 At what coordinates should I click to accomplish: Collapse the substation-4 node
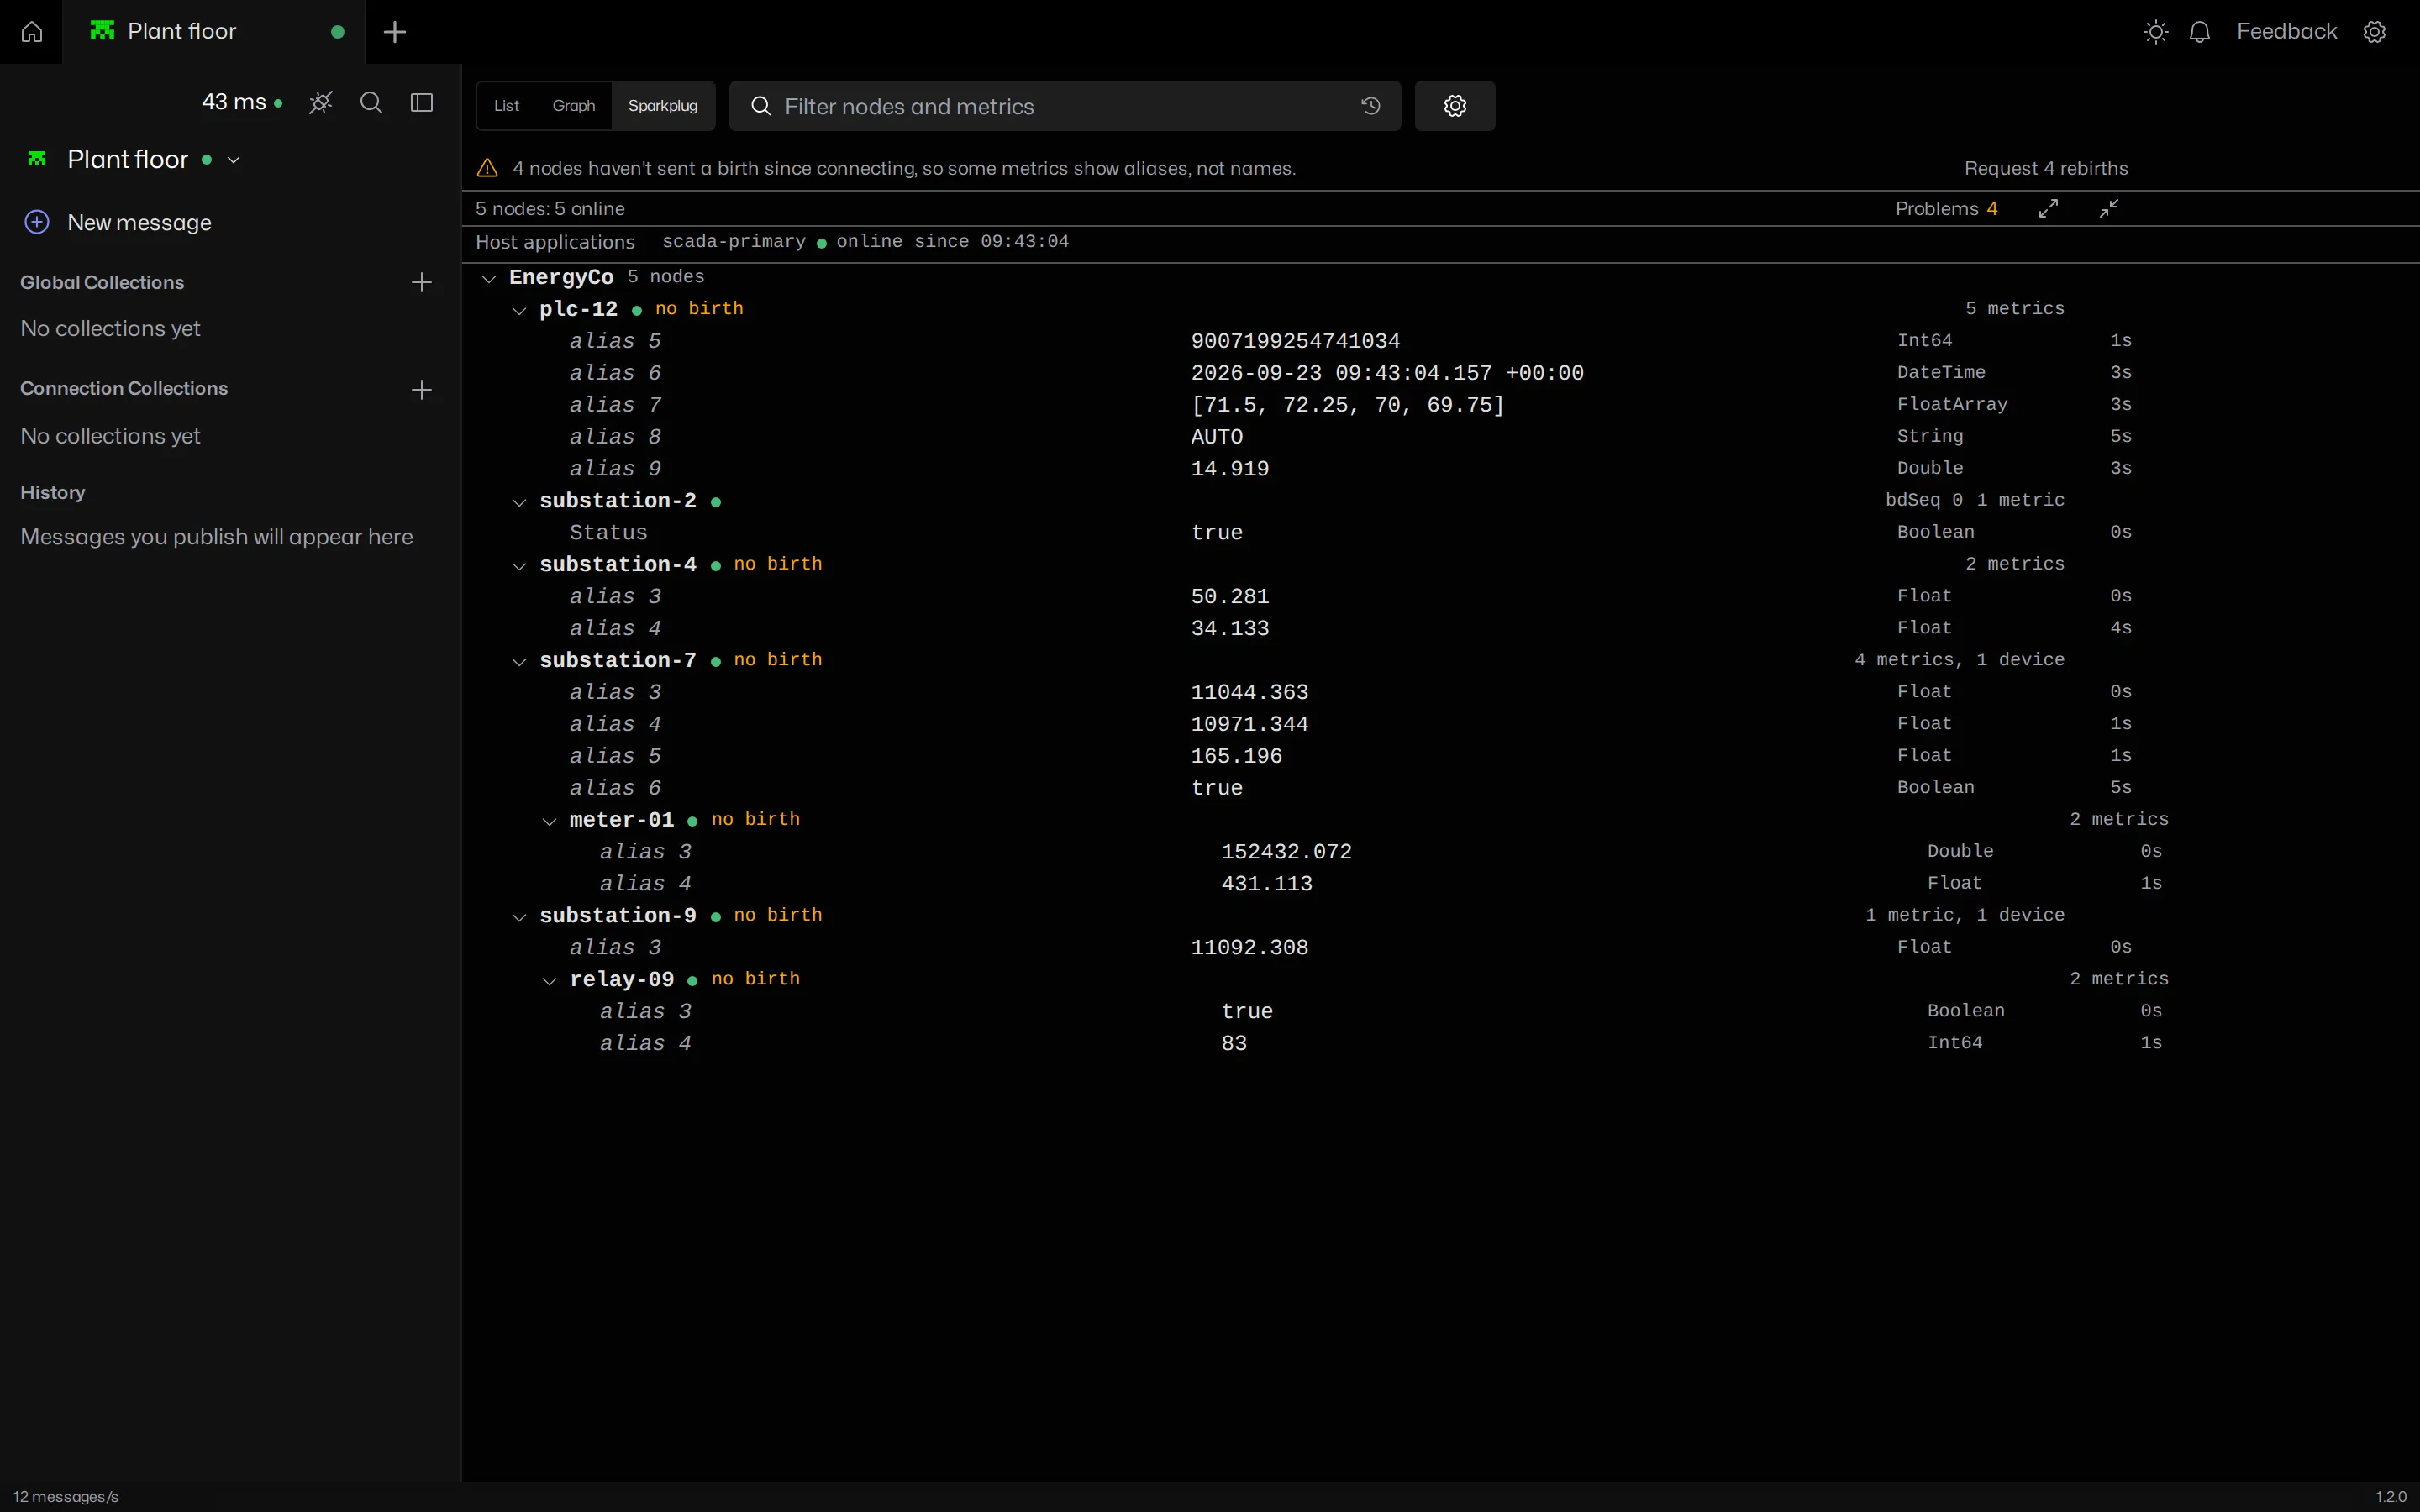click(x=519, y=566)
